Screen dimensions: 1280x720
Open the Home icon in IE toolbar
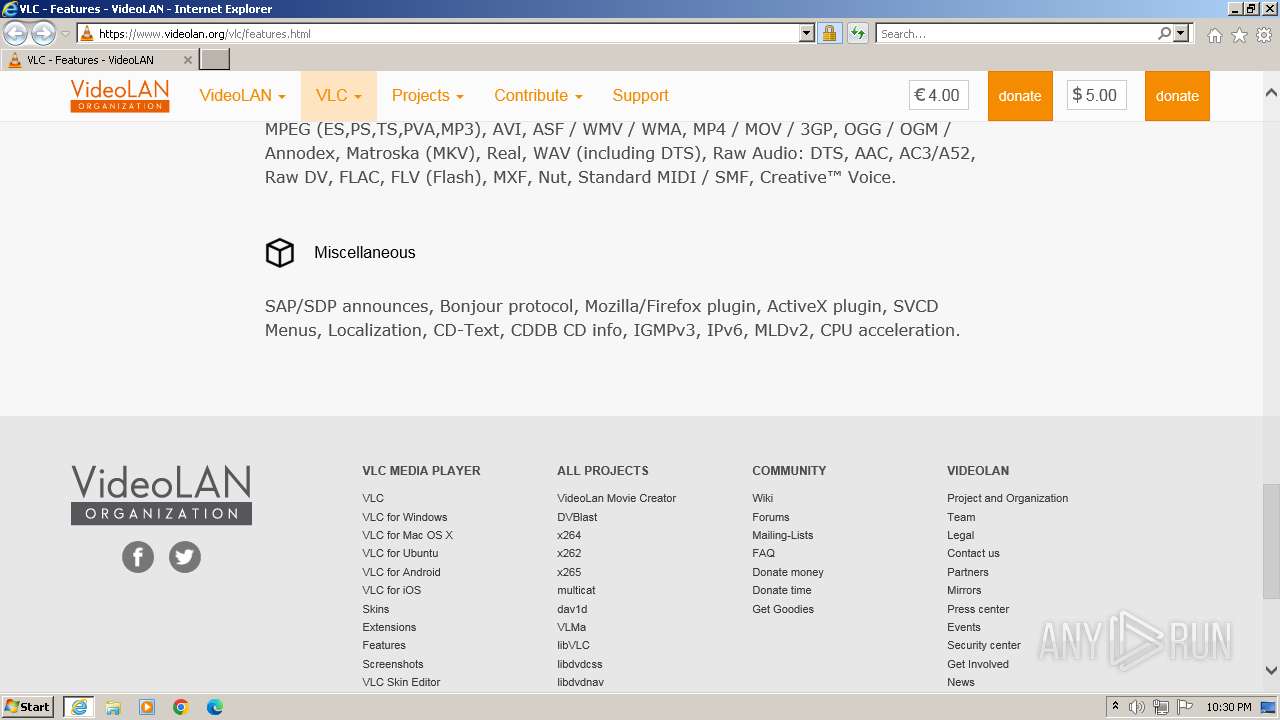click(x=1214, y=35)
